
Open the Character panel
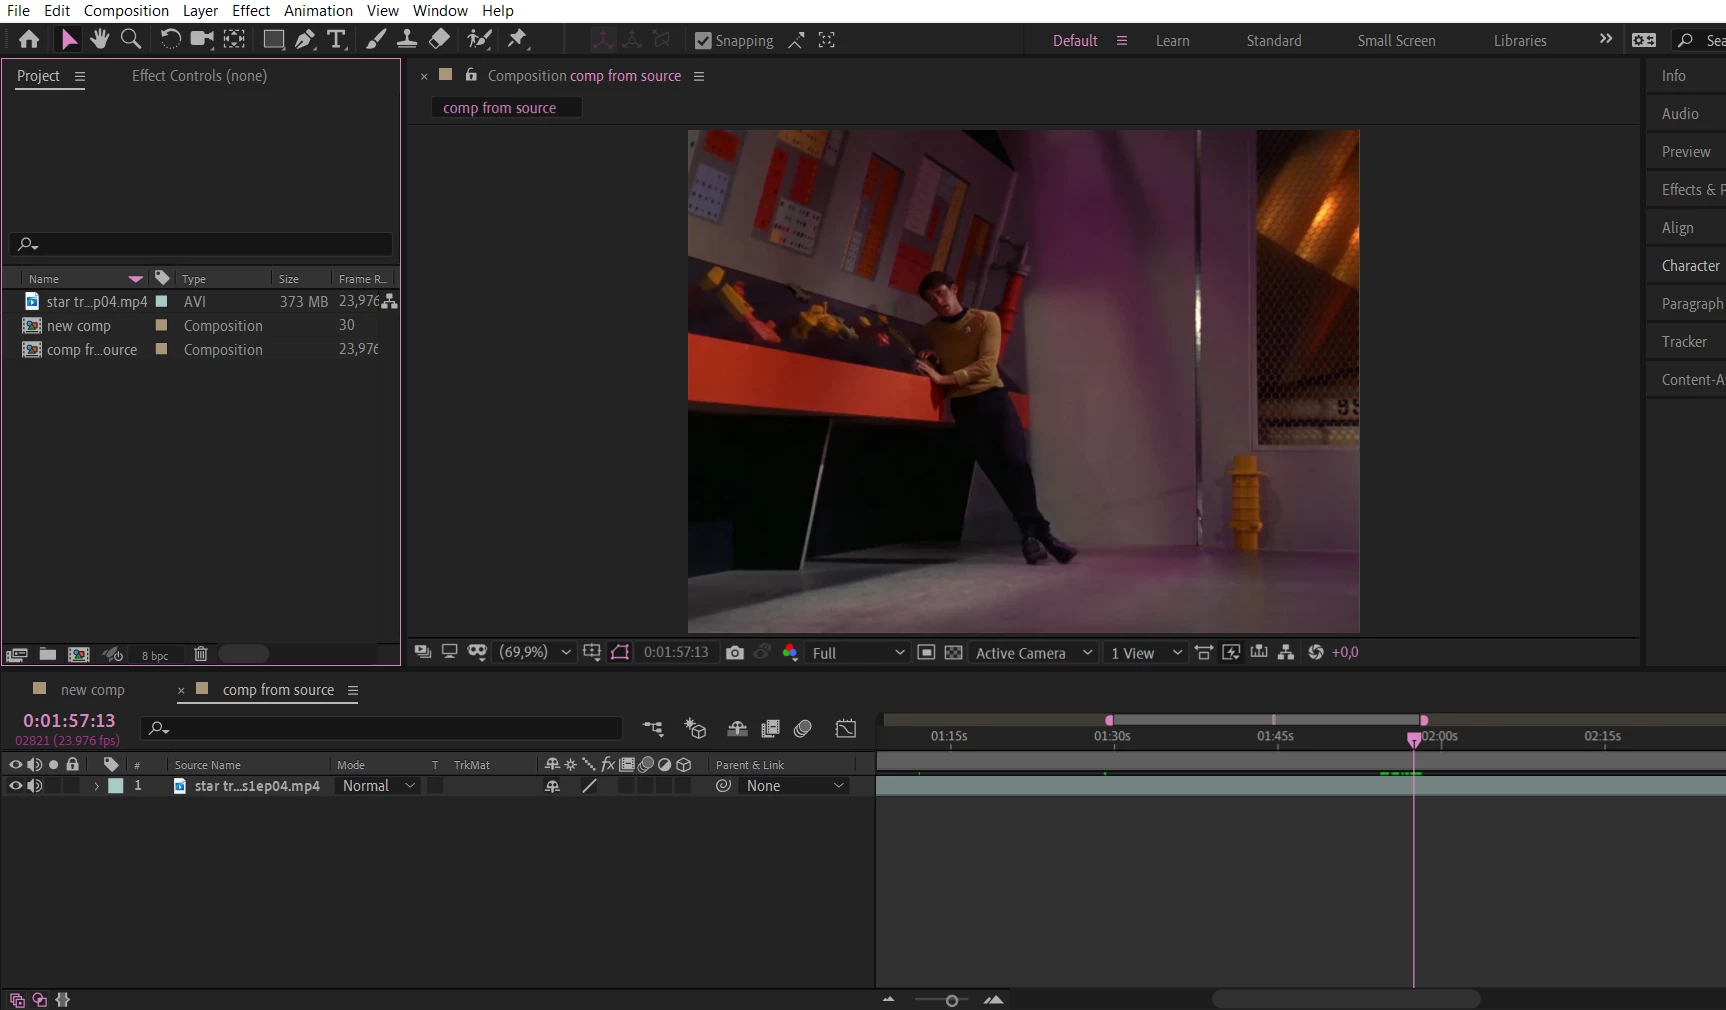[1690, 266]
